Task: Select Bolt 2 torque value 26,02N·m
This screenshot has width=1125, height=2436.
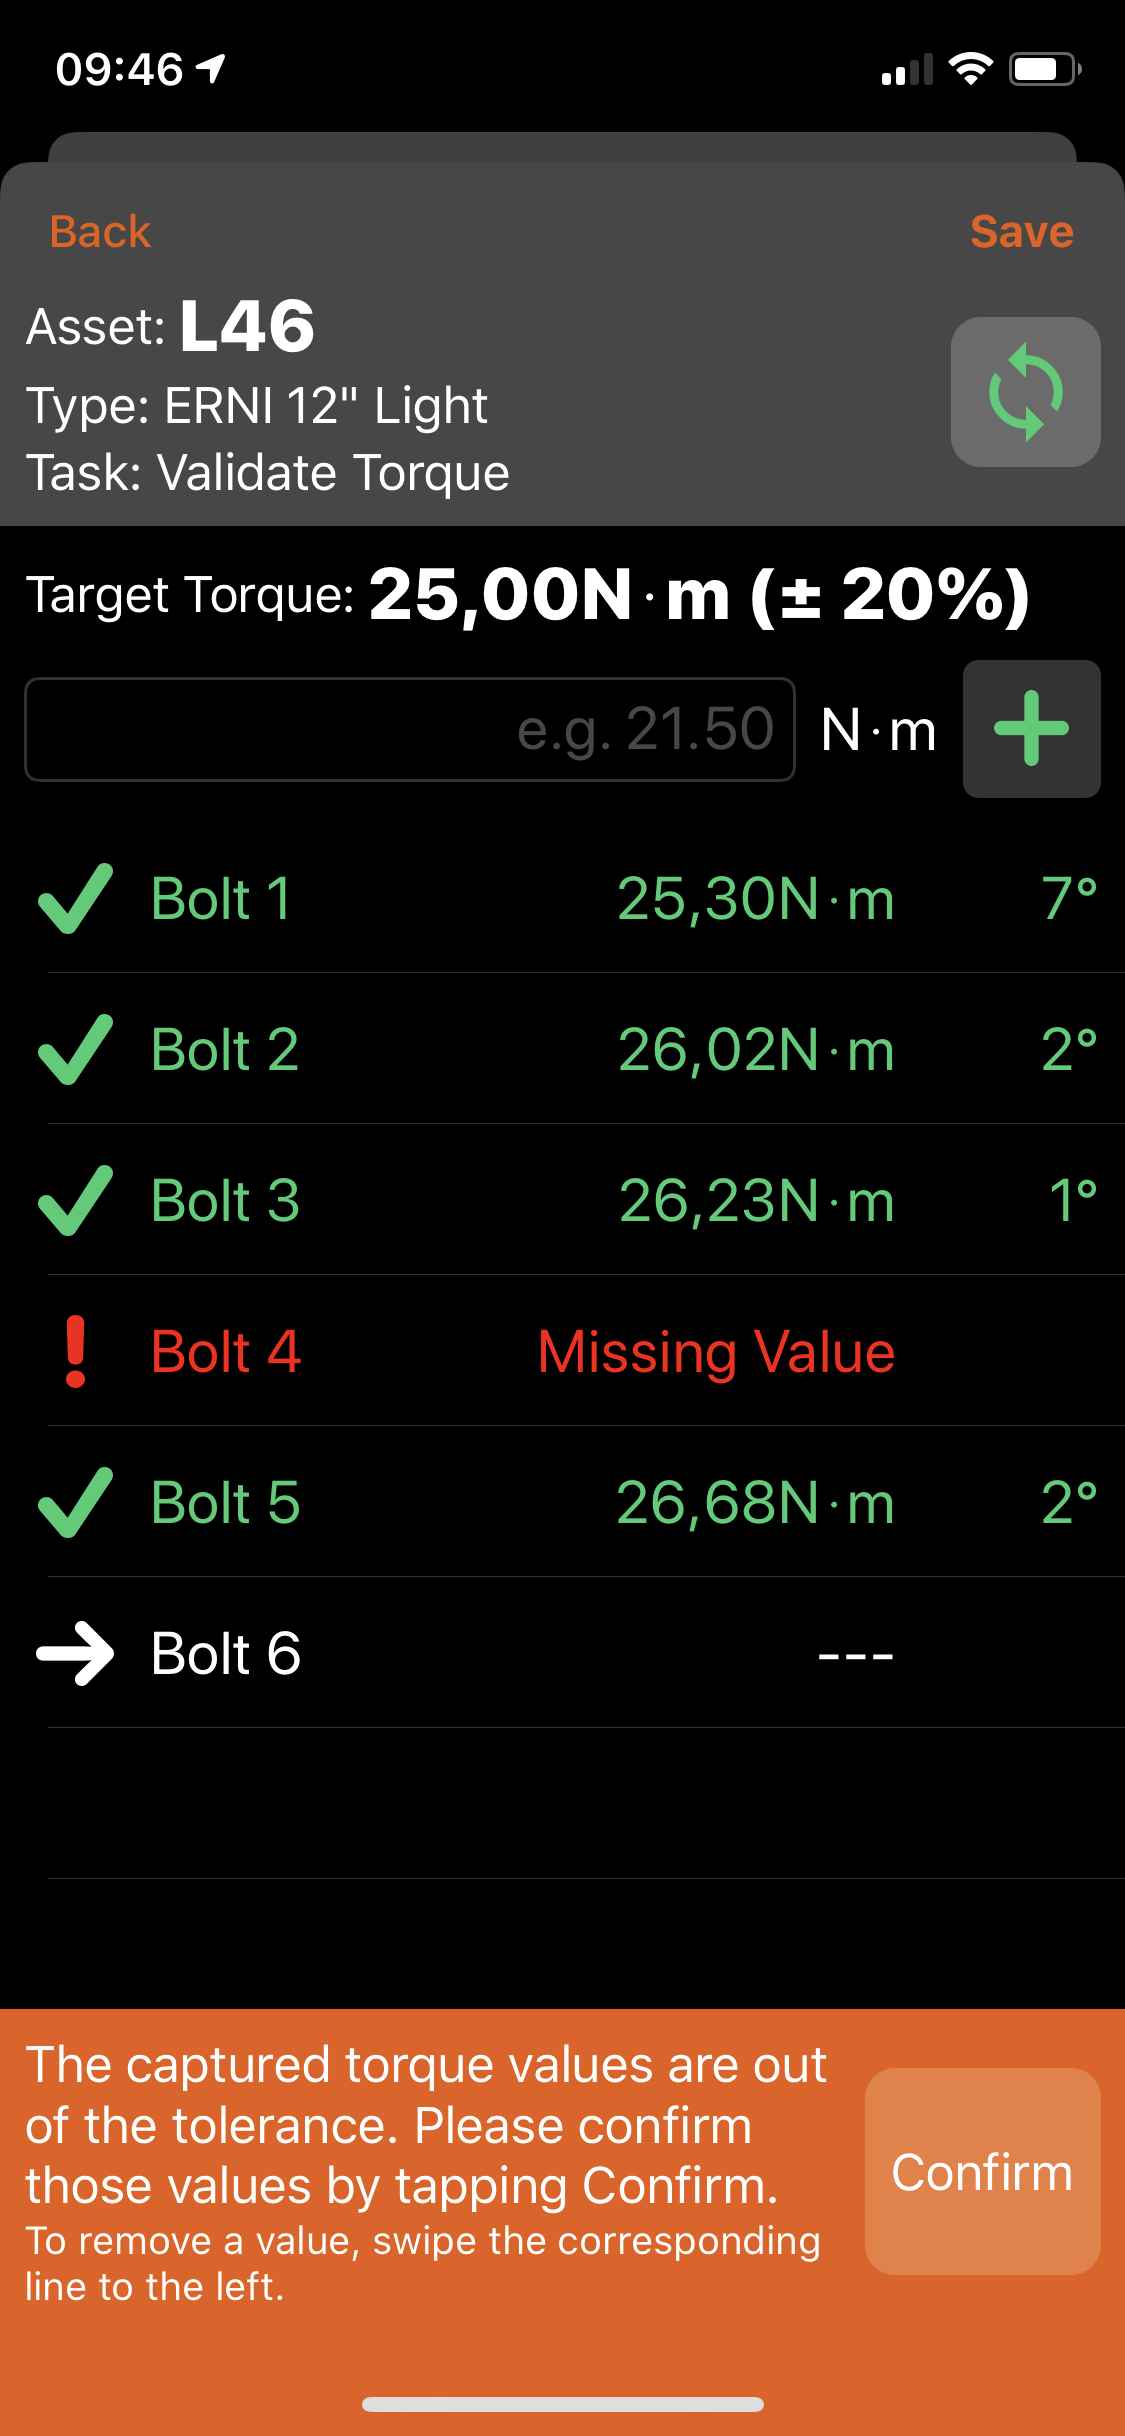Action: tap(756, 1049)
